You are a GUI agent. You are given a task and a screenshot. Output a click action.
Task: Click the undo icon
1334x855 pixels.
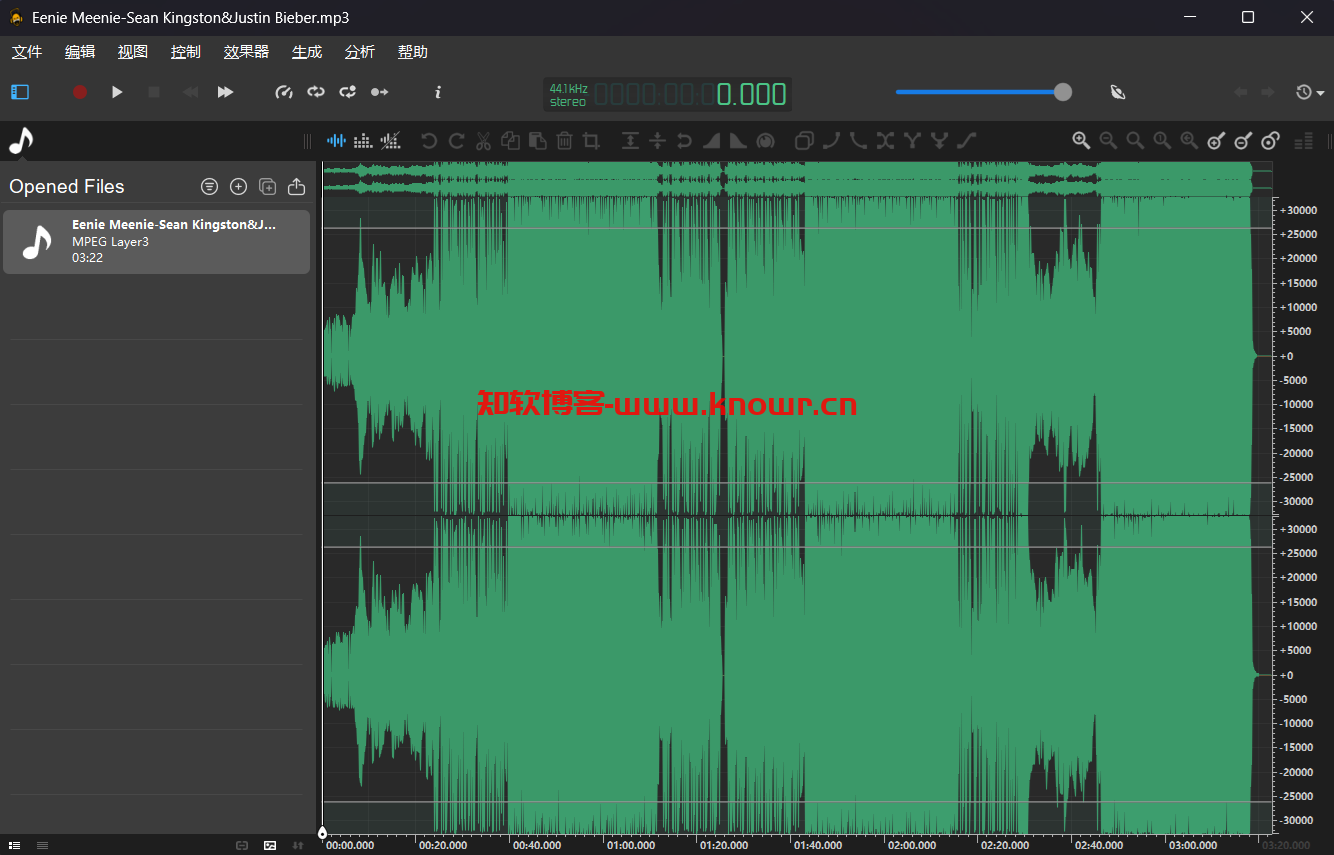pyautogui.click(x=429, y=141)
